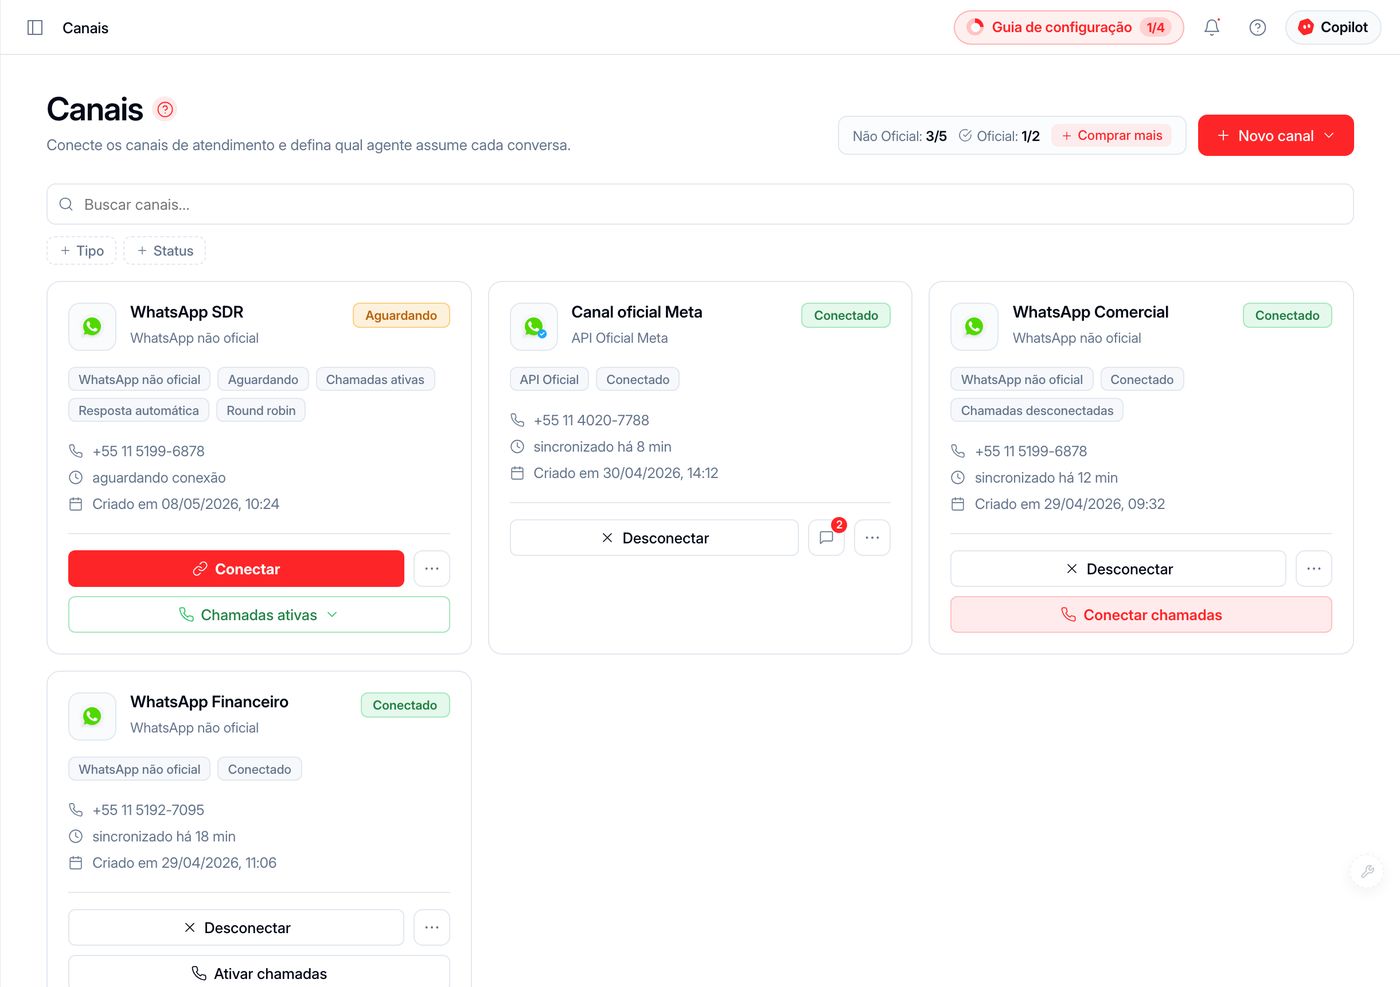
Task: Connect the WhatsApp SDR channel
Action: 236,569
